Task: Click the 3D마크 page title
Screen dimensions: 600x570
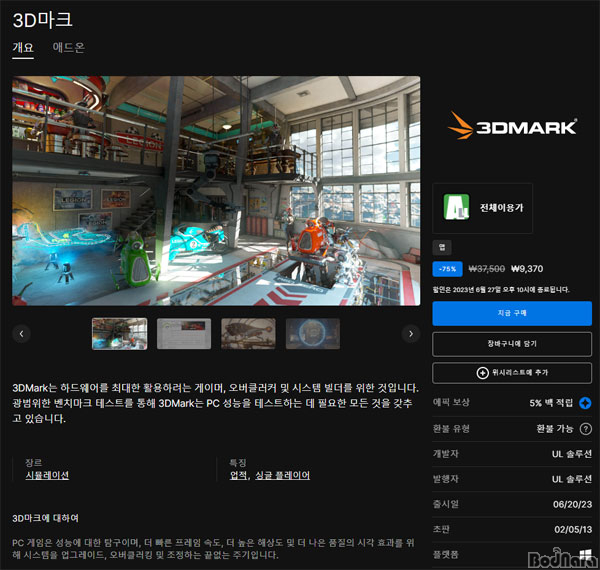Action: [x=42, y=20]
